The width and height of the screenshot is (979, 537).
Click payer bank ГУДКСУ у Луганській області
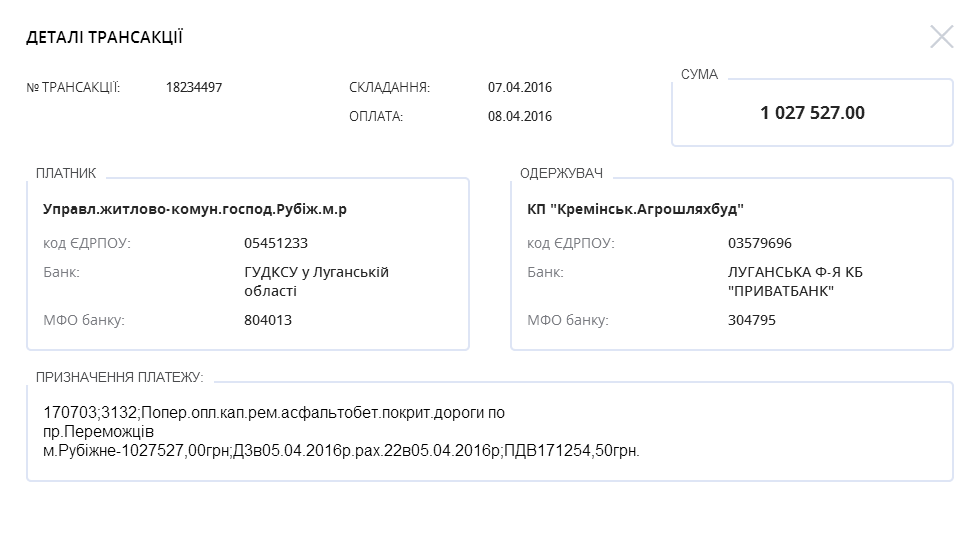click(x=316, y=281)
